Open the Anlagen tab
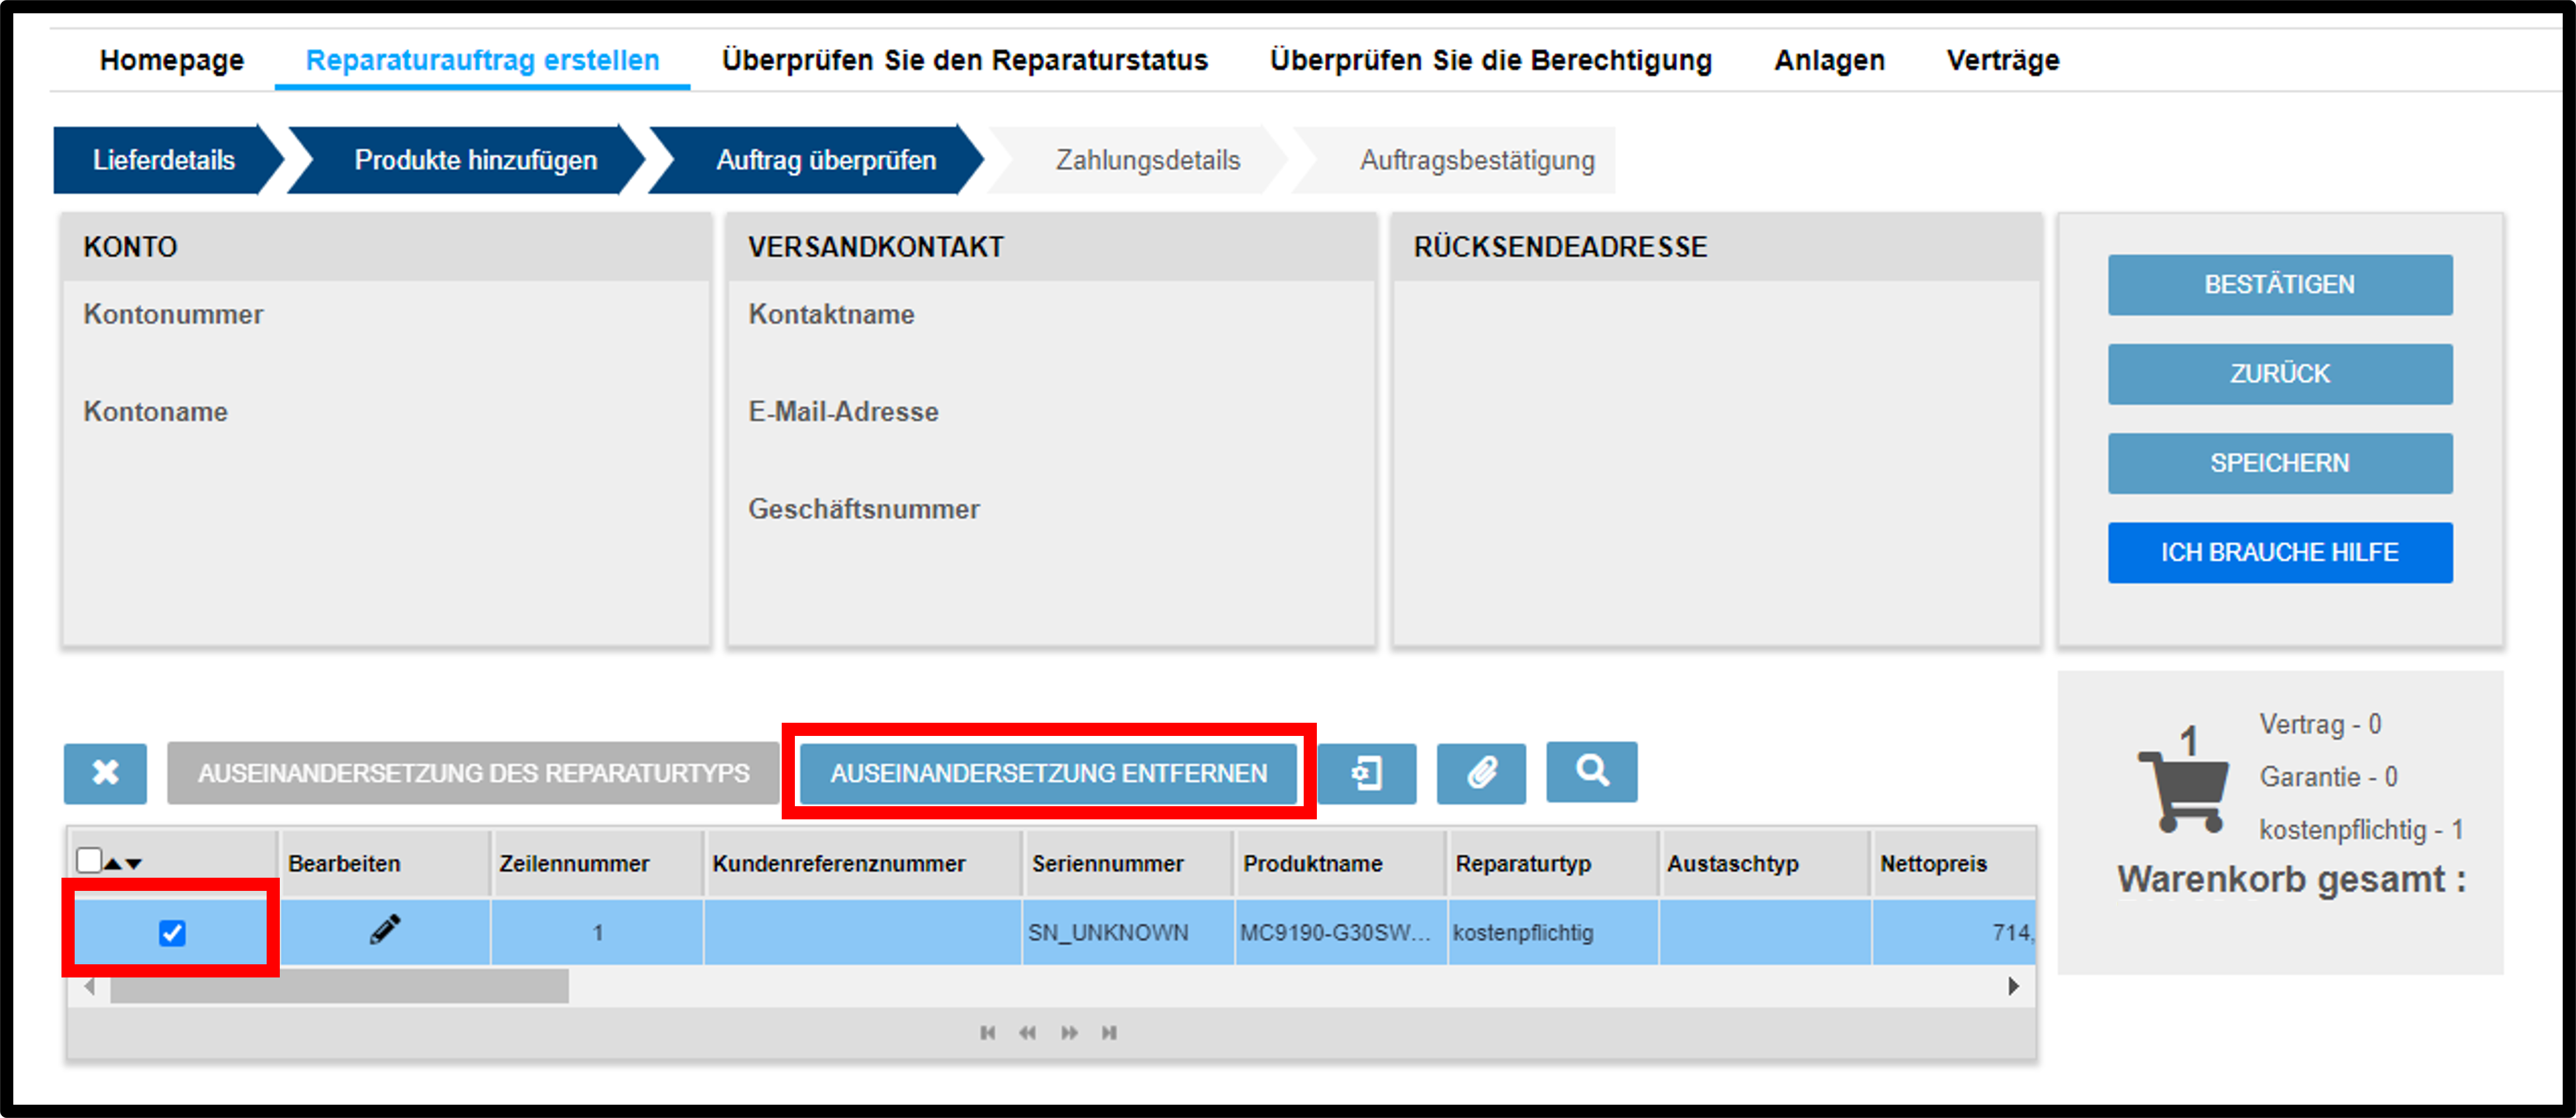 pos(1829,60)
